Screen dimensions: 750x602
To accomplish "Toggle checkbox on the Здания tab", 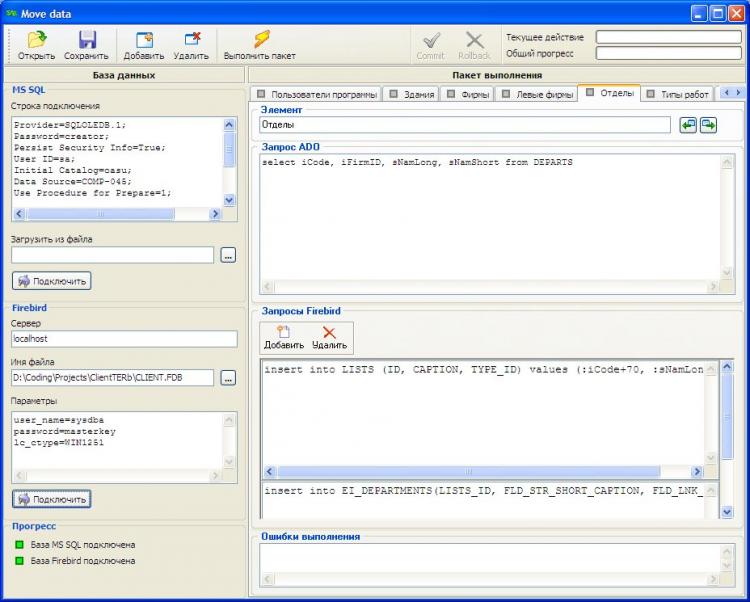I will click(396, 94).
